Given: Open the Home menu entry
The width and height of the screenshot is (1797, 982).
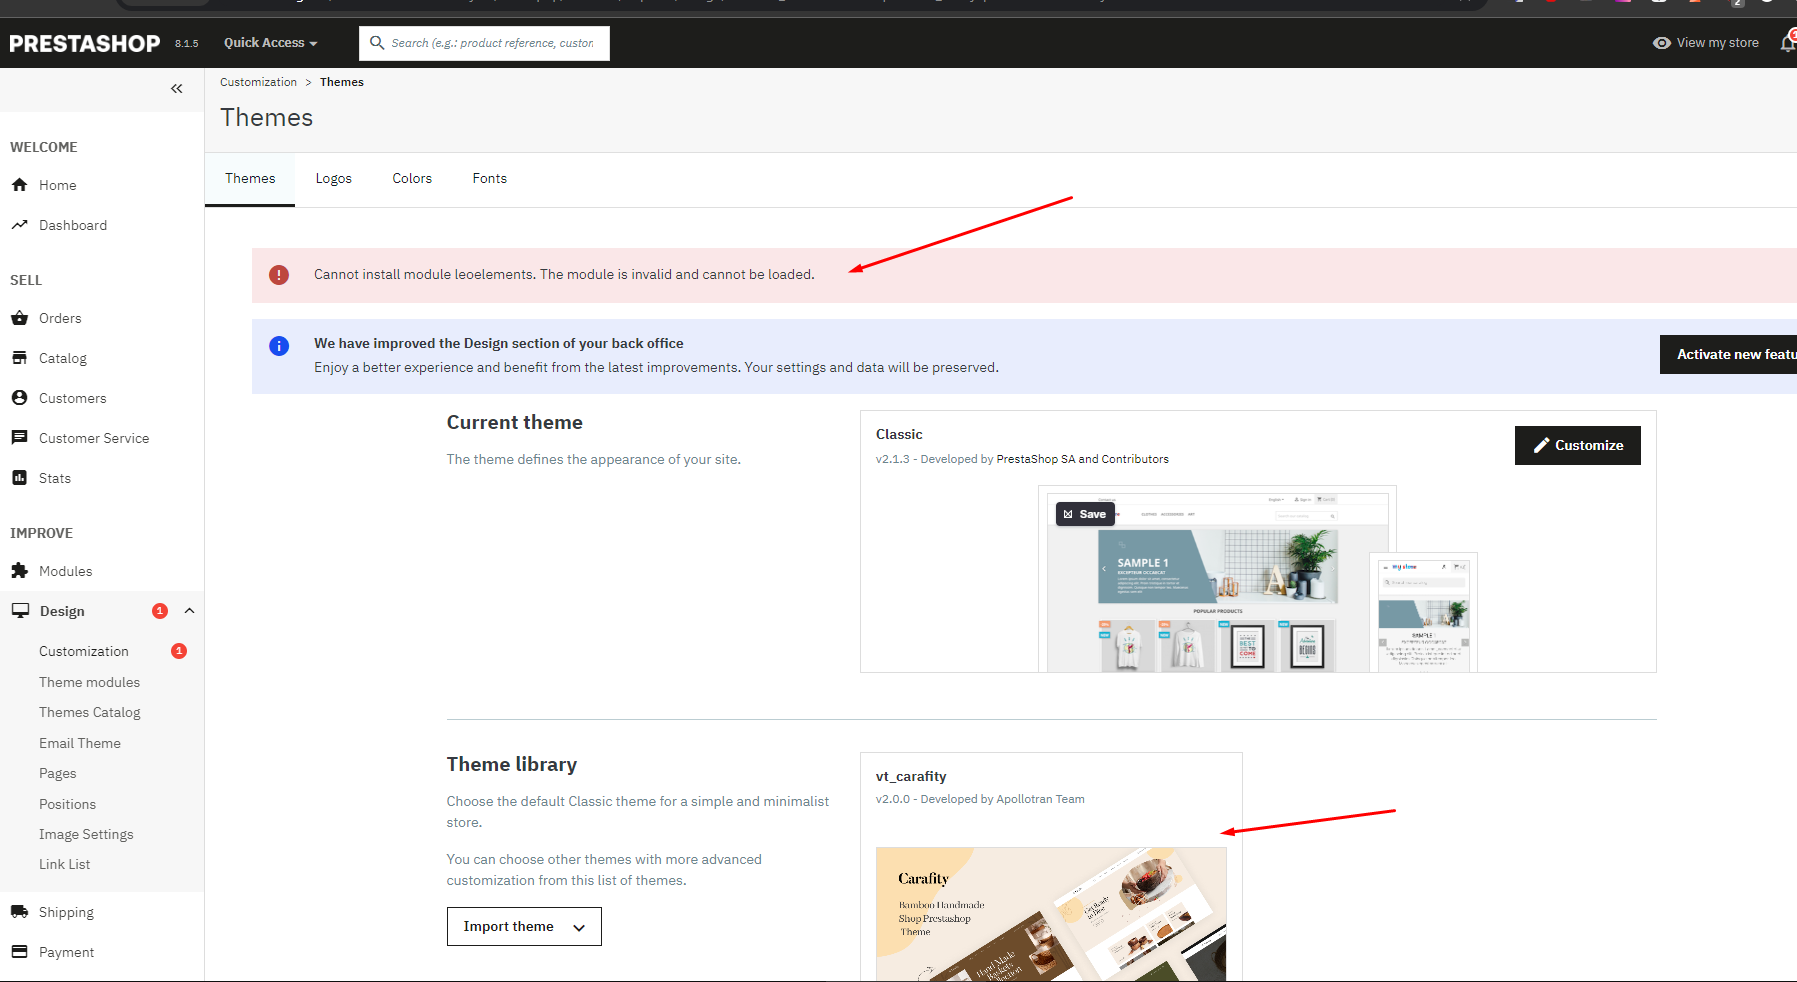Looking at the screenshot, I should [58, 185].
